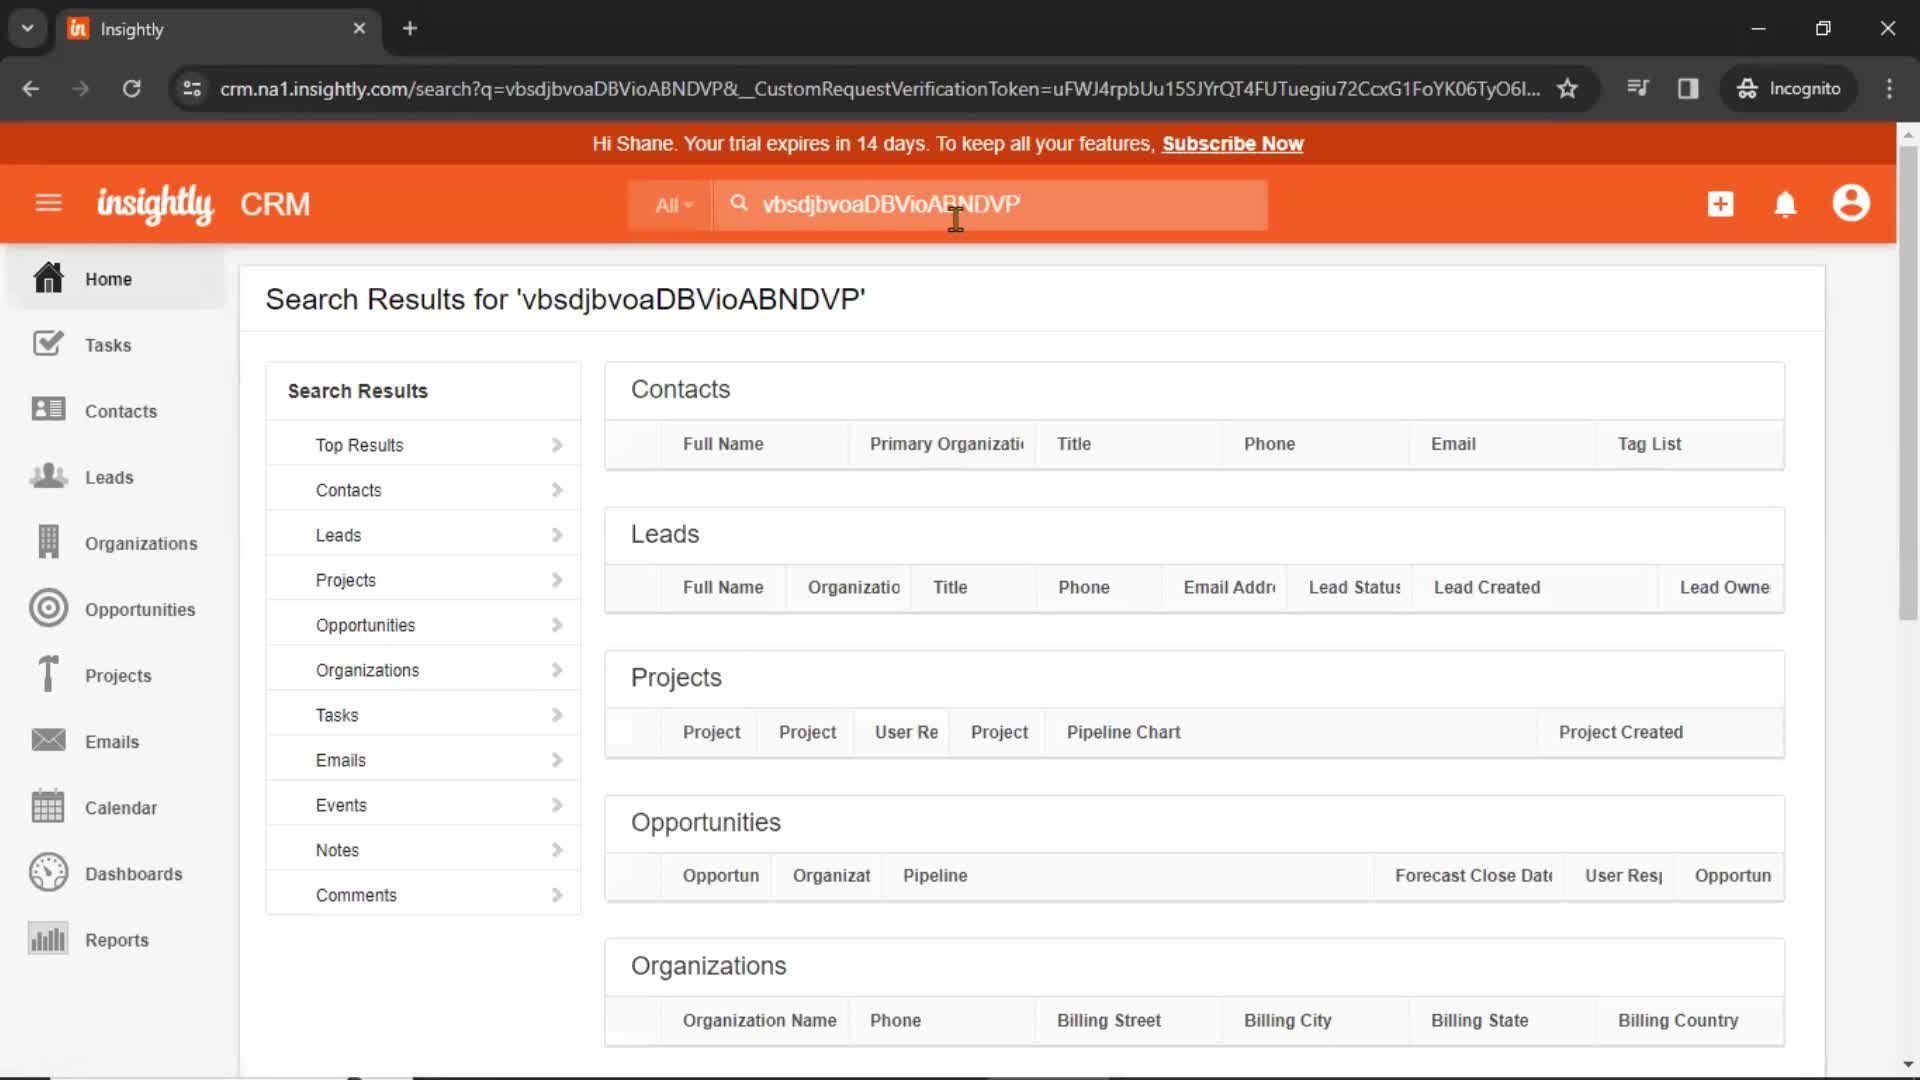Click the search input field

(988, 204)
